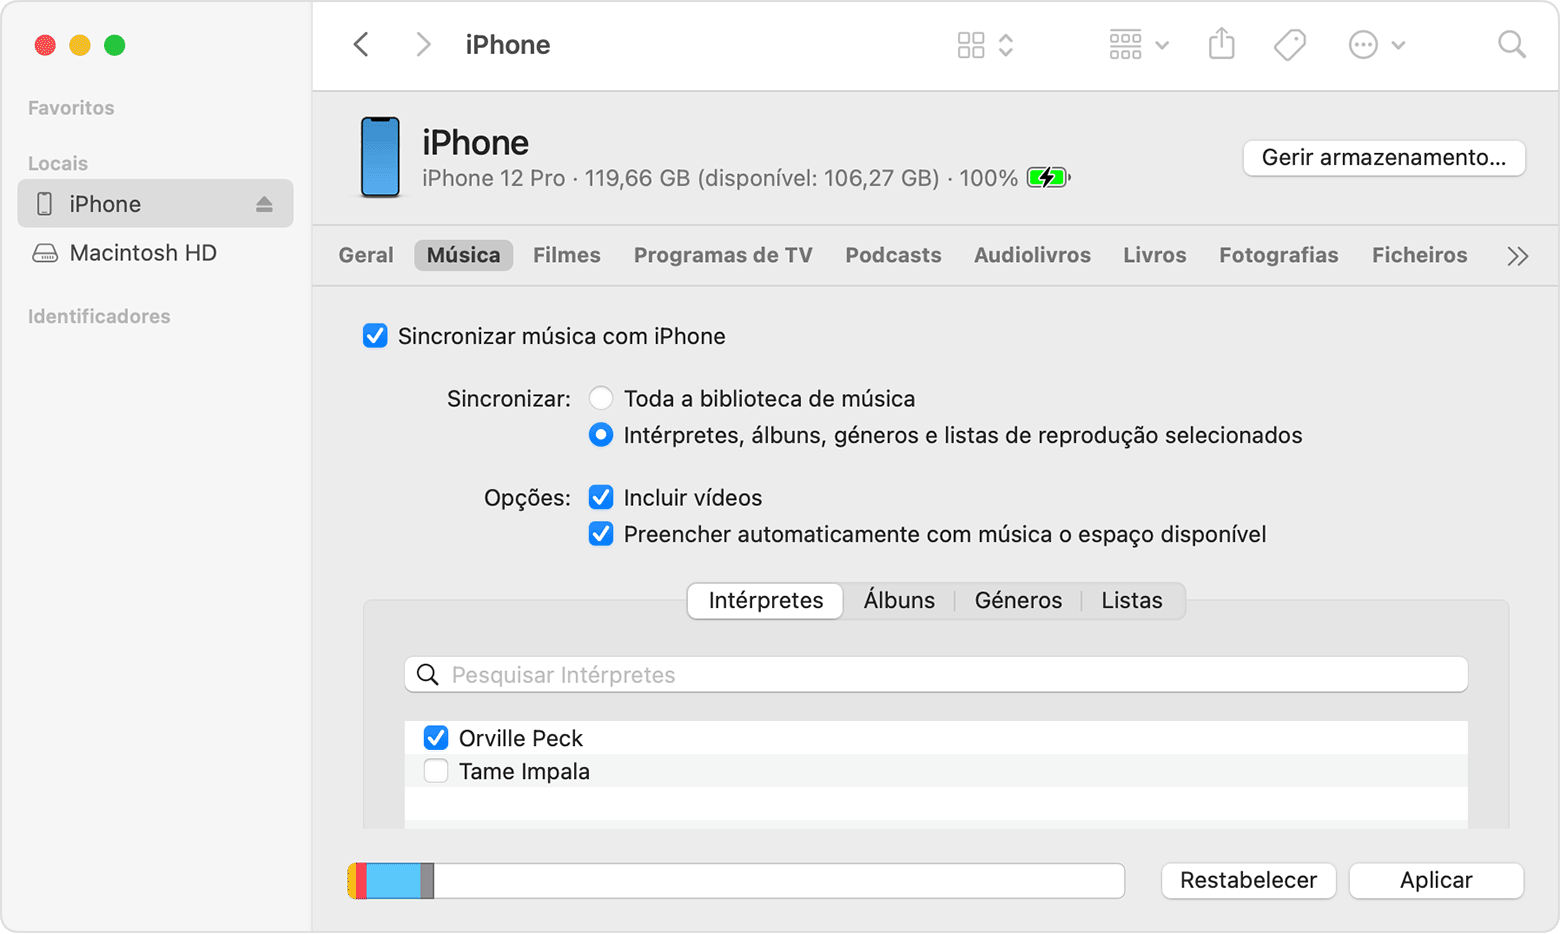This screenshot has width=1560, height=934.
Task: Select iPhone in the sidebar
Action: (155, 204)
